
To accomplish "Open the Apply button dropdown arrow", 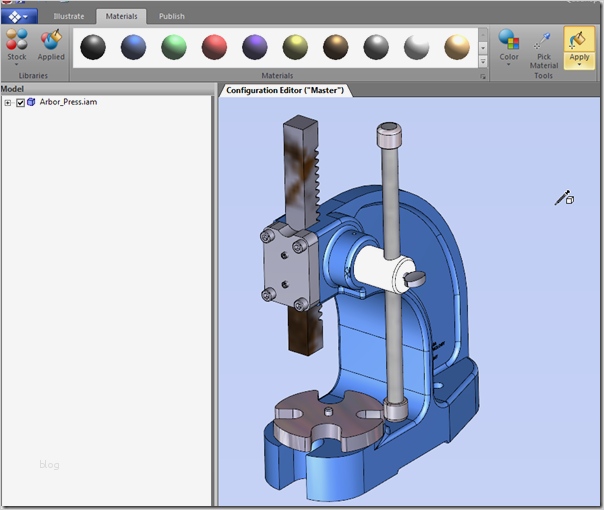I will pyautogui.click(x=578, y=65).
